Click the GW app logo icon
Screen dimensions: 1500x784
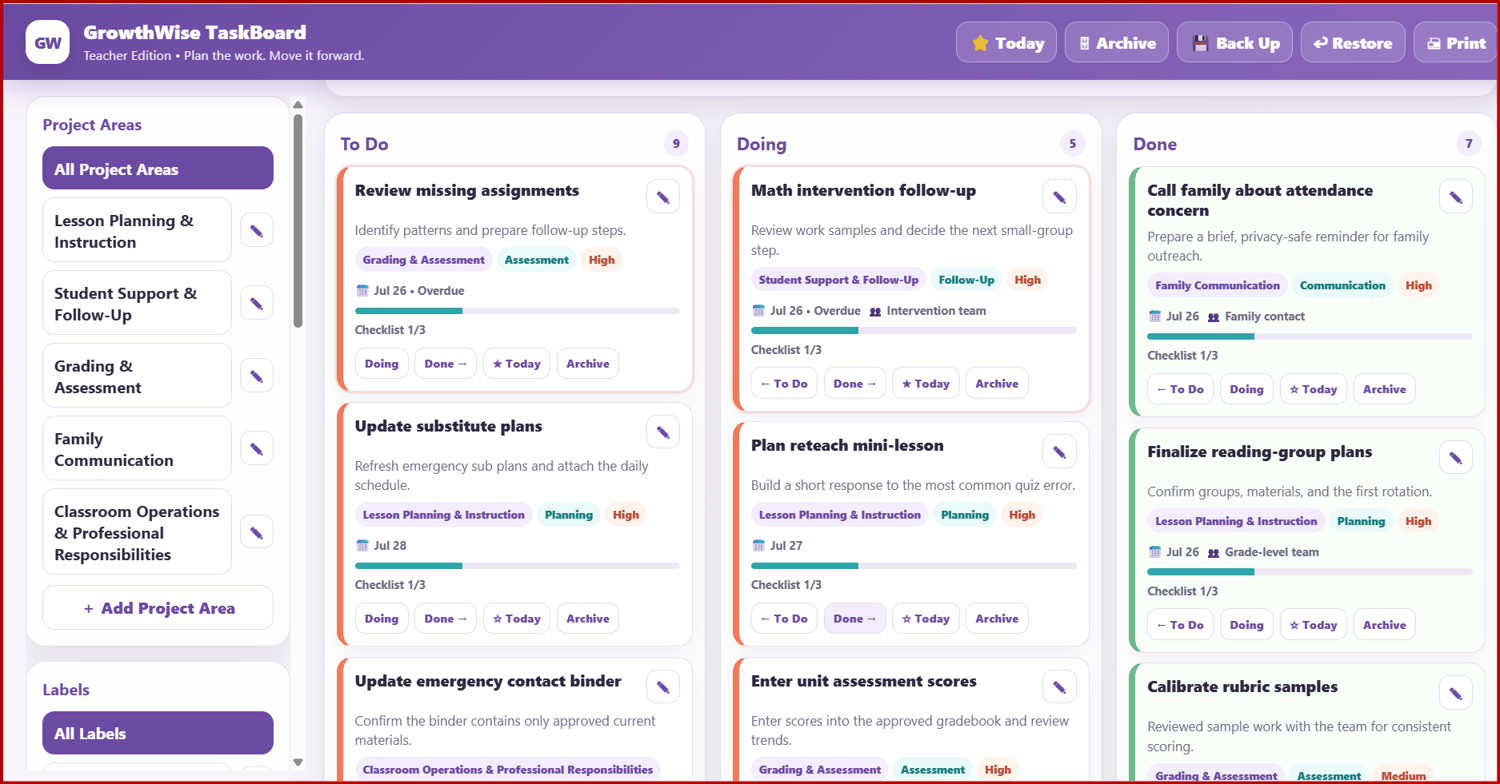point(47,42)
